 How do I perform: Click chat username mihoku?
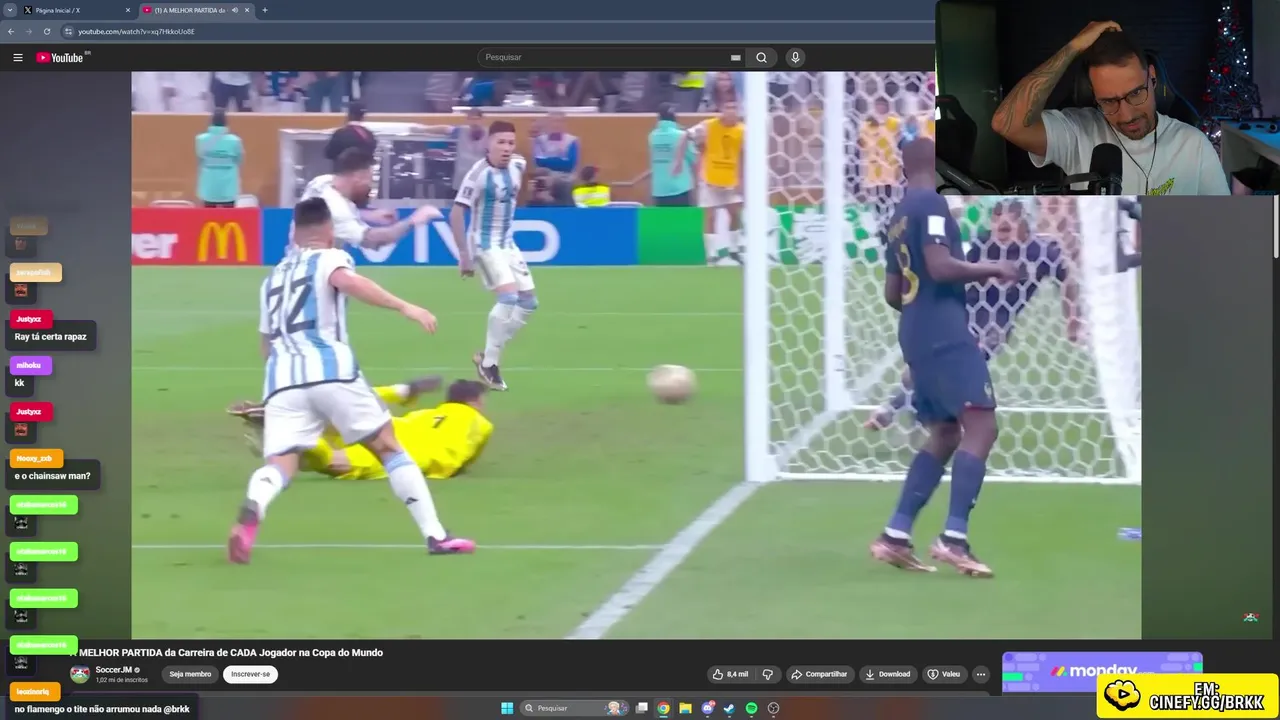[29, 365]
